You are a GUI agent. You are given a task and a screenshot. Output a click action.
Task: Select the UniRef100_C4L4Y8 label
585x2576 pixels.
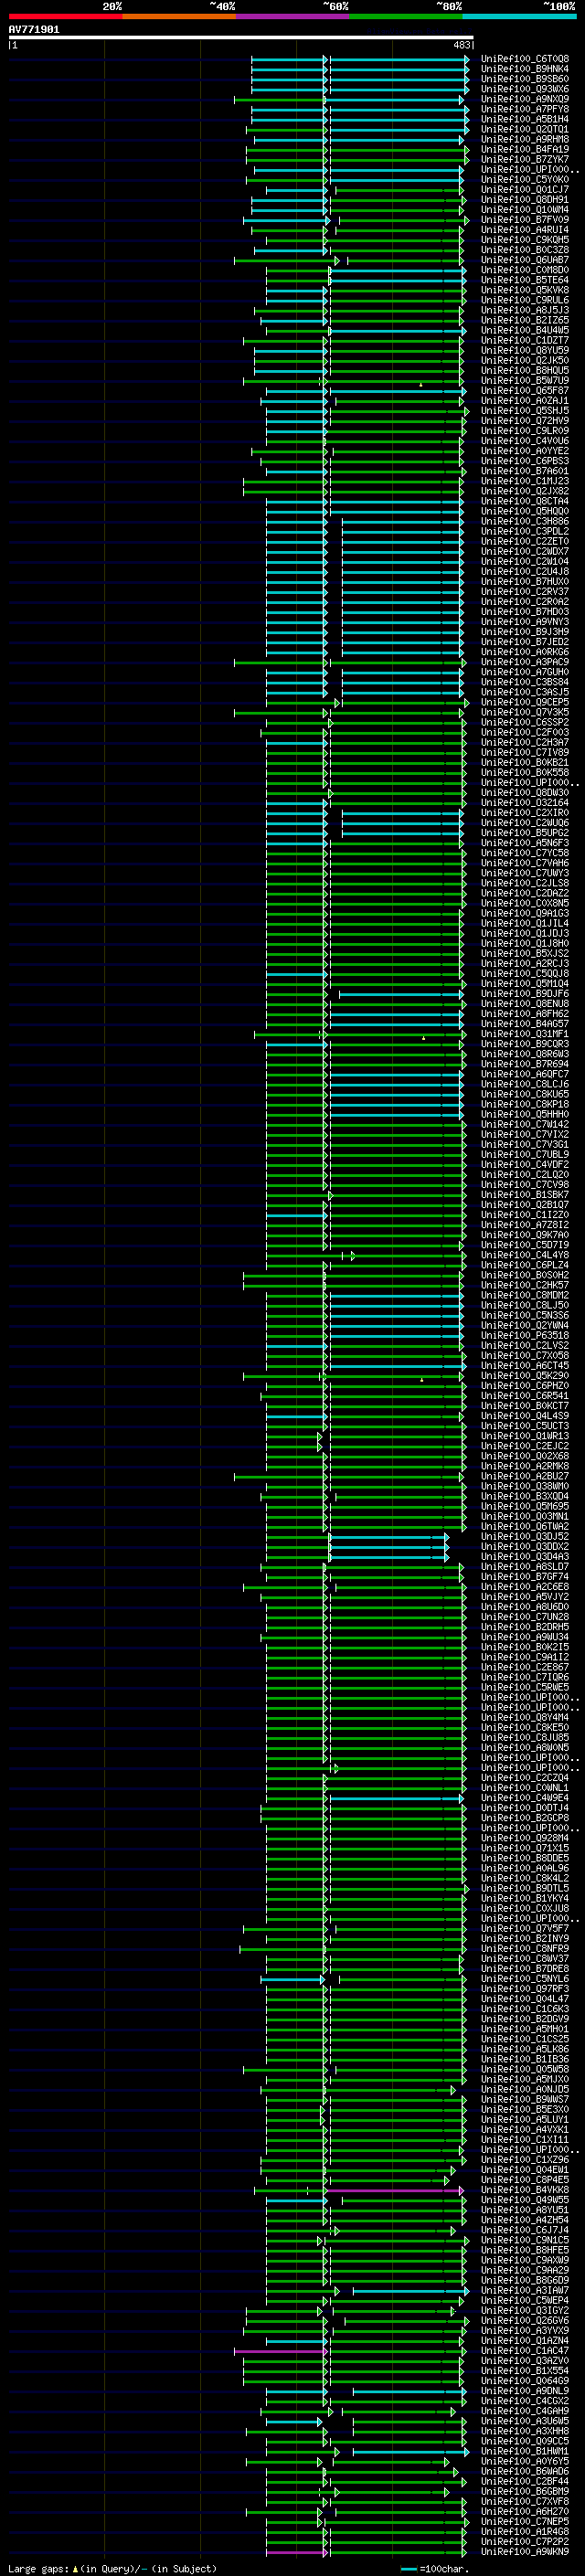(x=524, y=1254)
